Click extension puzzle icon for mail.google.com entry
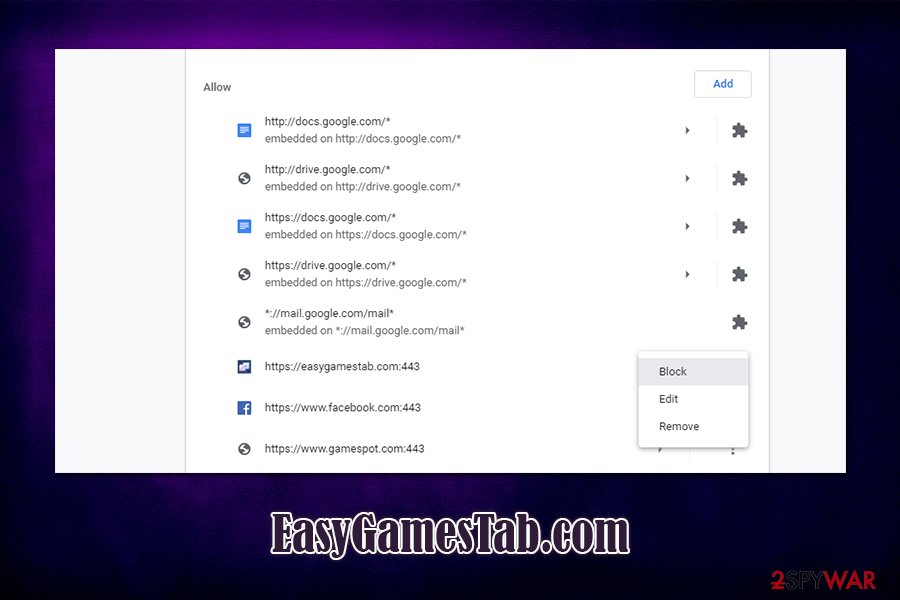The width and height of the screenshot is (900, 600). coord(739,322)
